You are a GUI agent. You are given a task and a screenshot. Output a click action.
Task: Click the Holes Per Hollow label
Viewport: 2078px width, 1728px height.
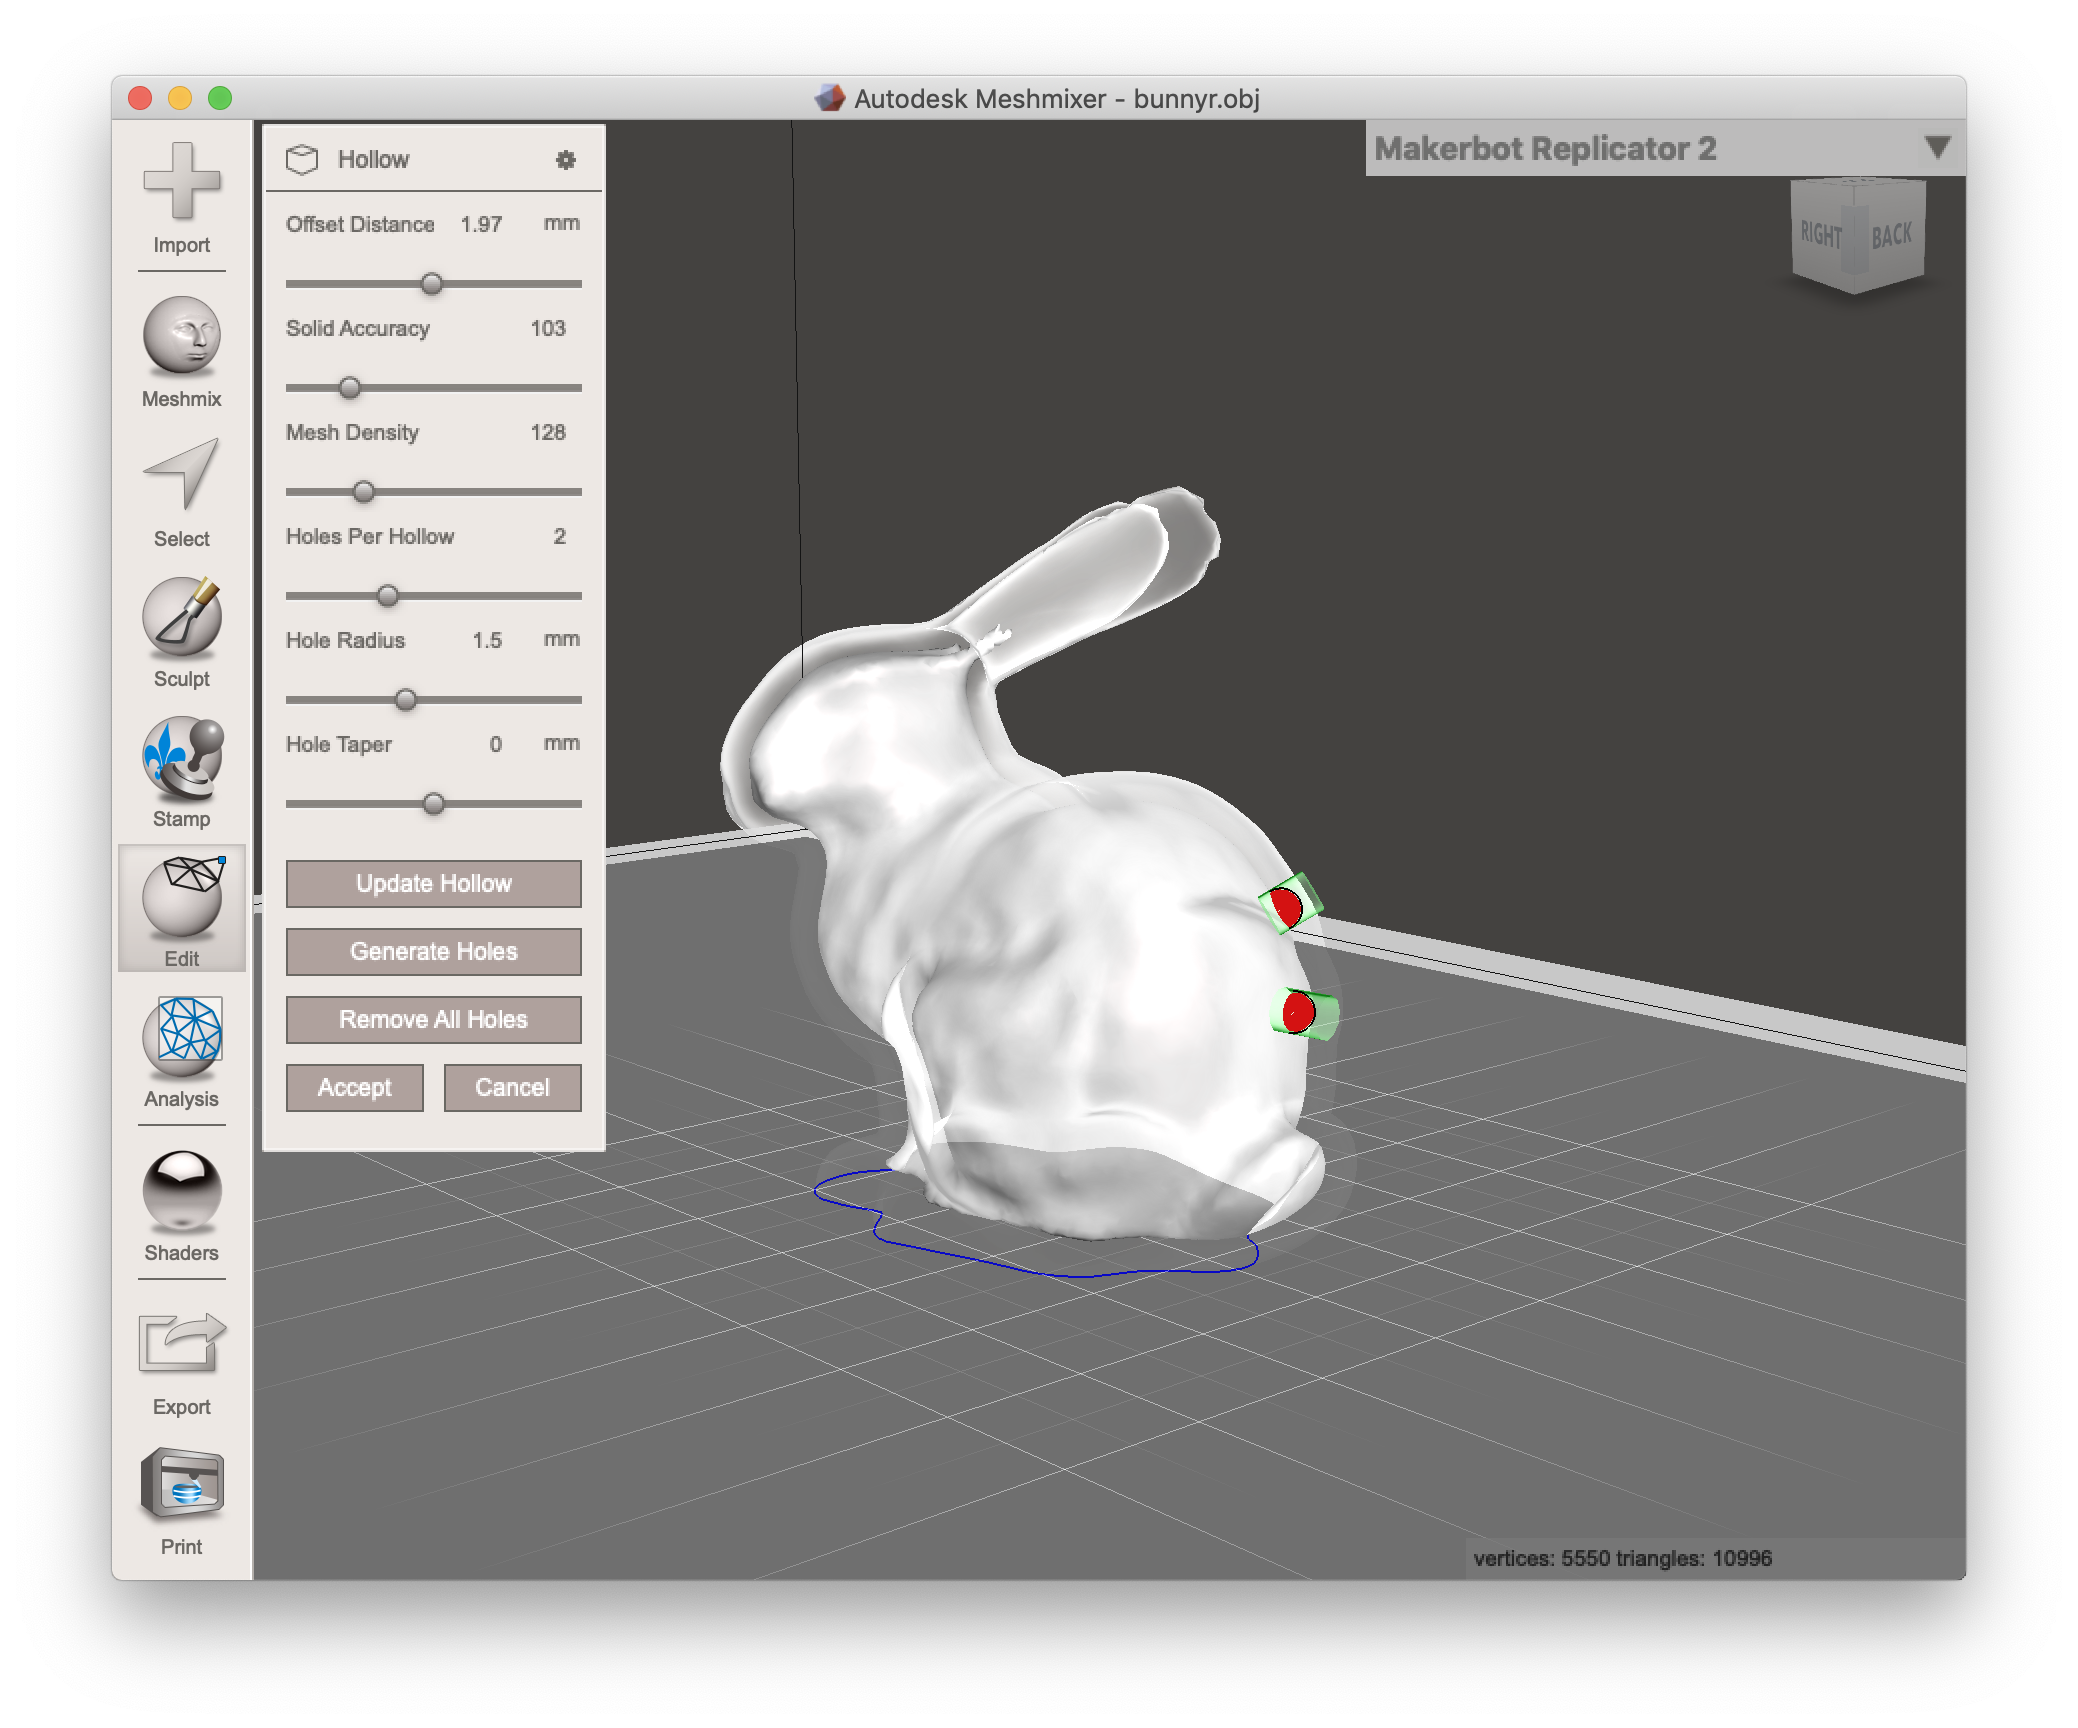click(x=370, y=536)
